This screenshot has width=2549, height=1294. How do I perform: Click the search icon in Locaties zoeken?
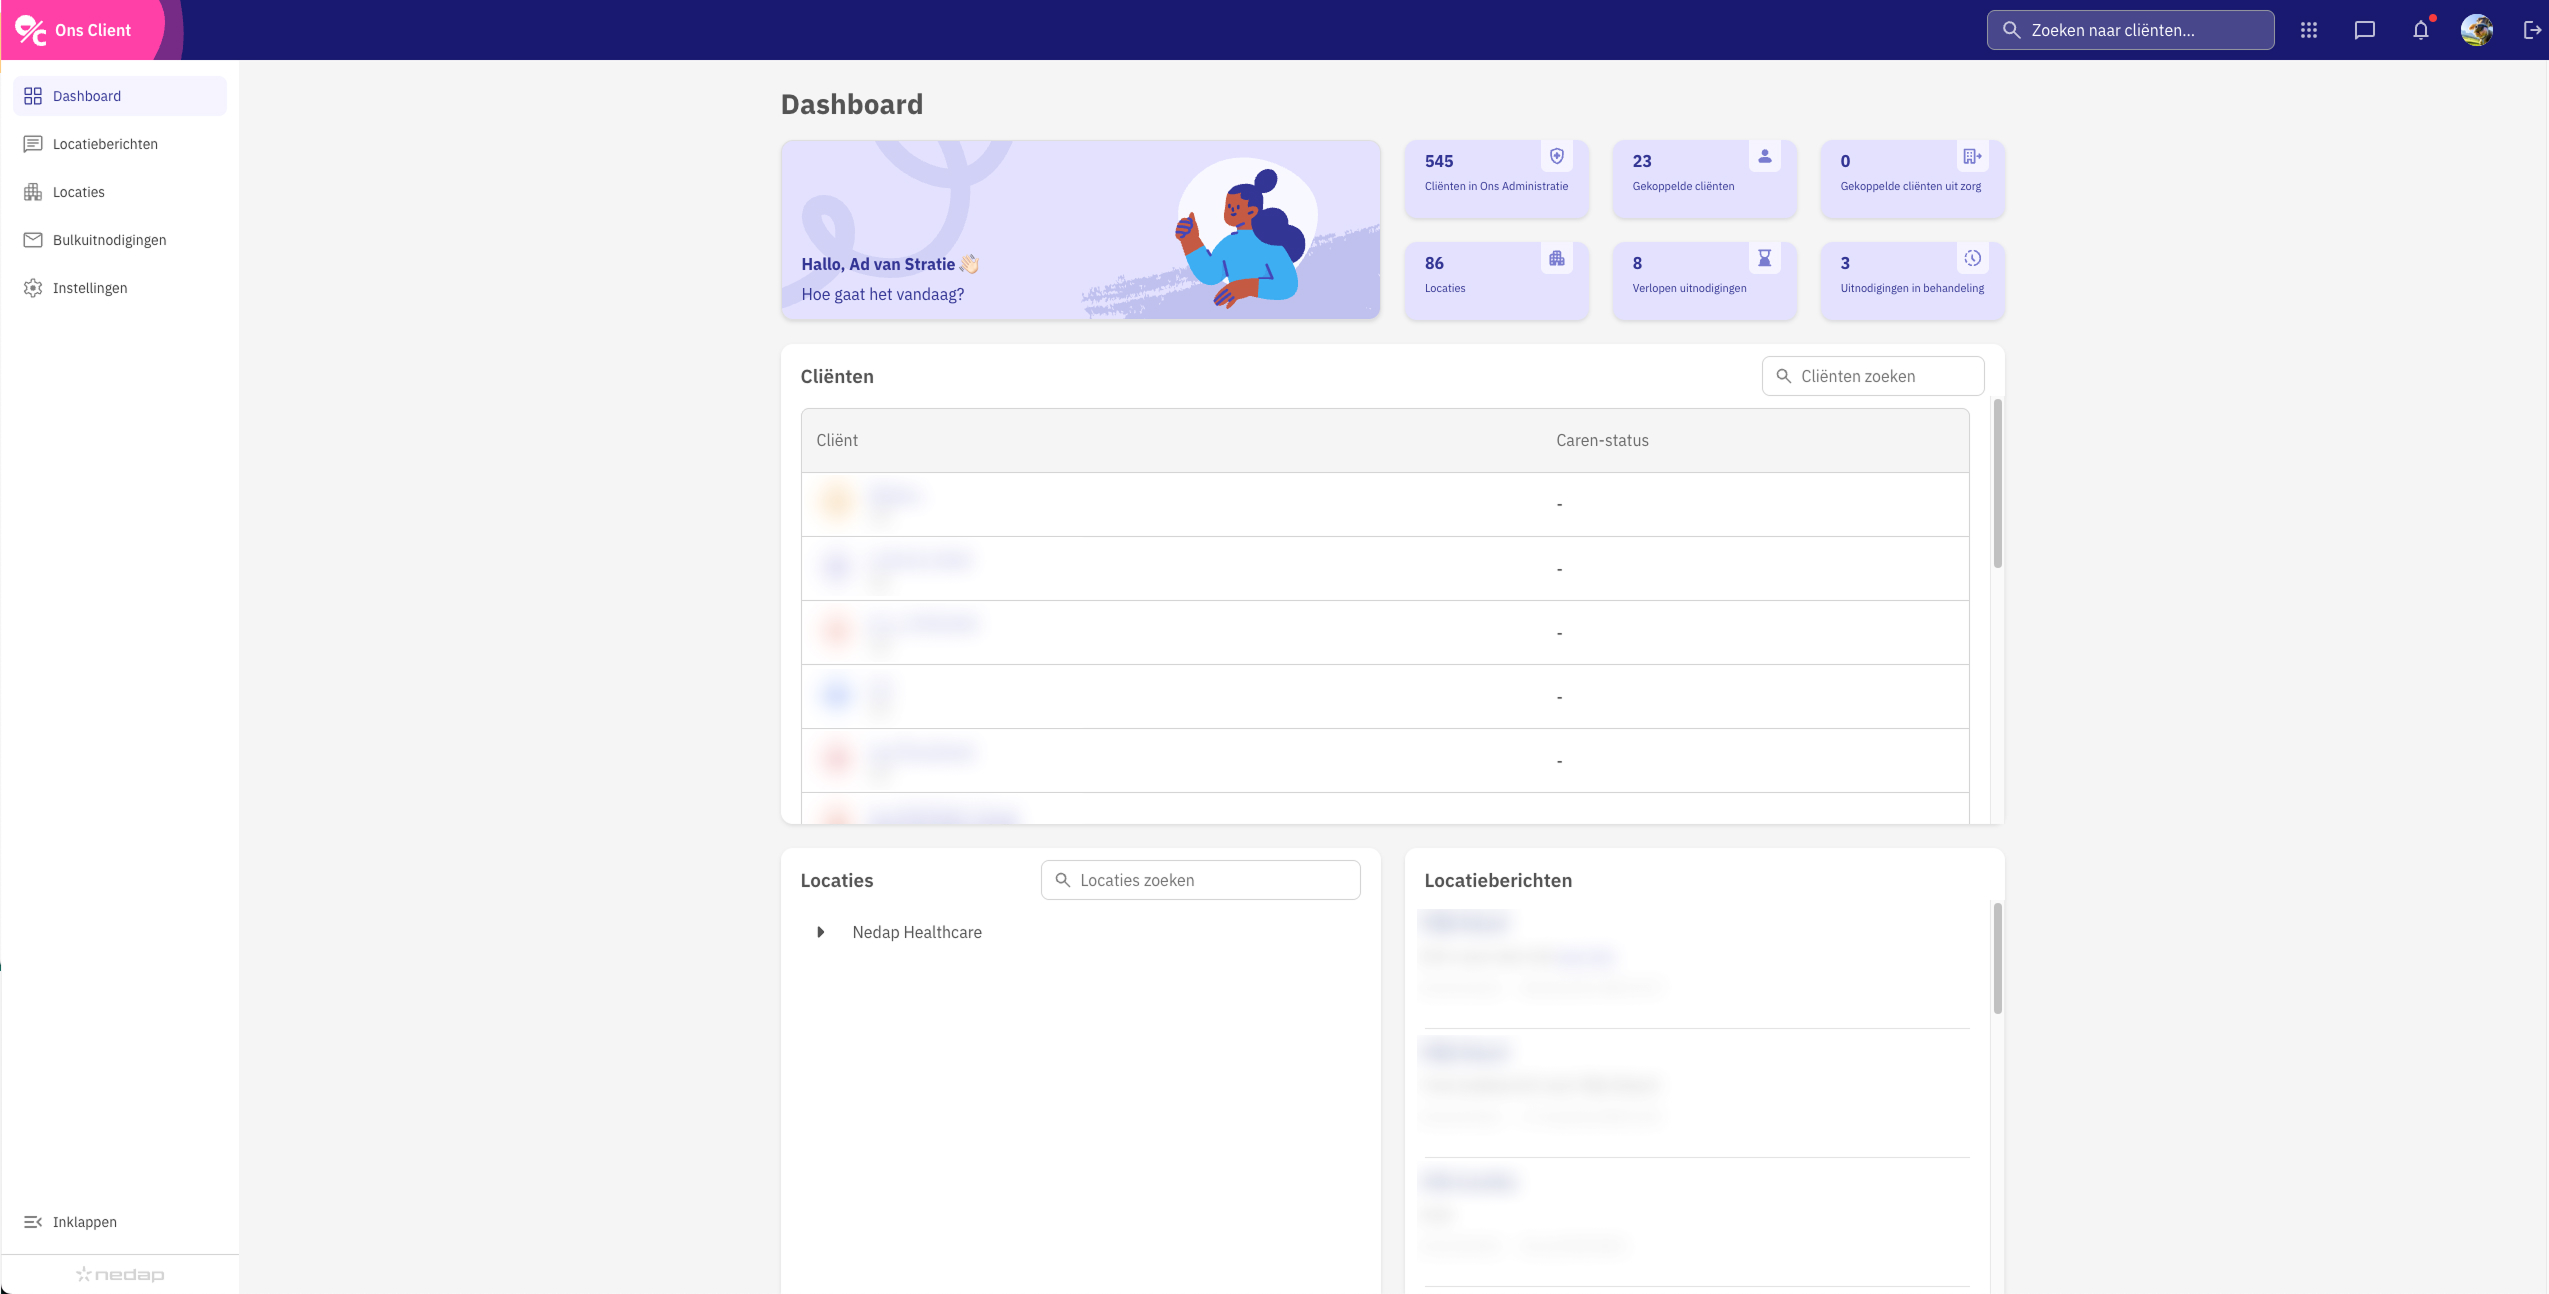click(1062, 880)
